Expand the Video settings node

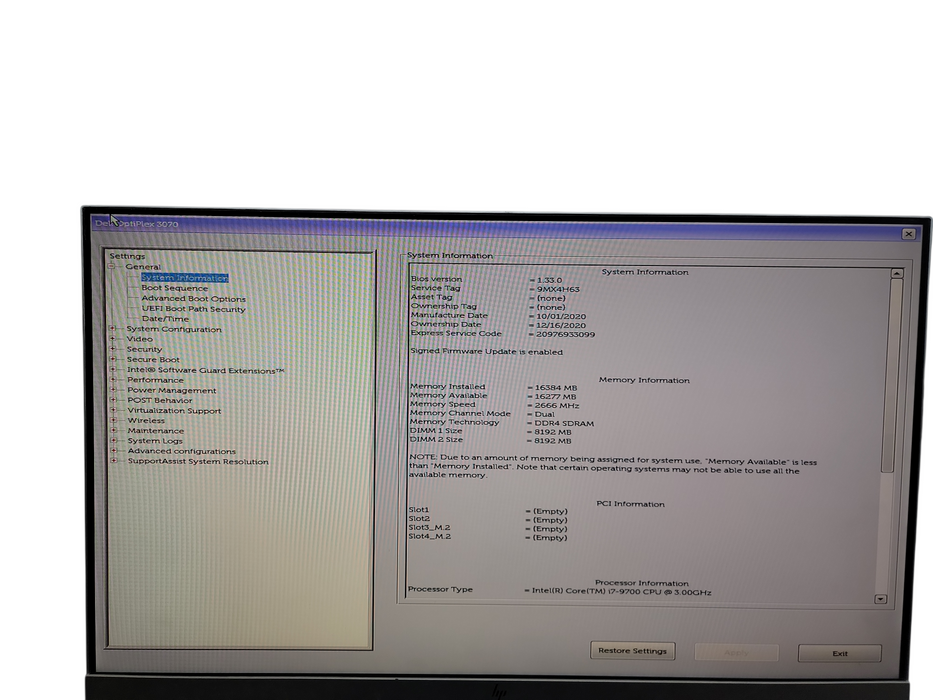point(112,339)
